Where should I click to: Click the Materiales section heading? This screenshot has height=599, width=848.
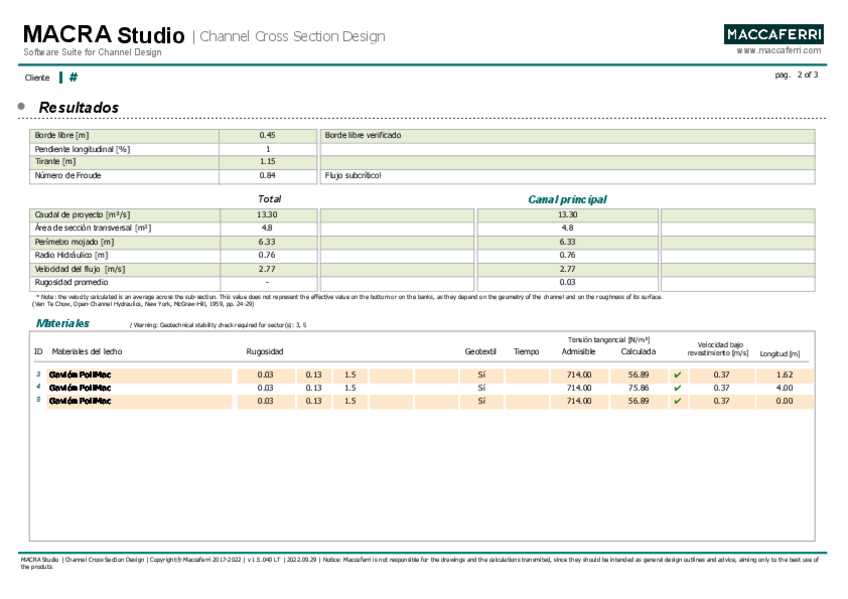(62, 323)
